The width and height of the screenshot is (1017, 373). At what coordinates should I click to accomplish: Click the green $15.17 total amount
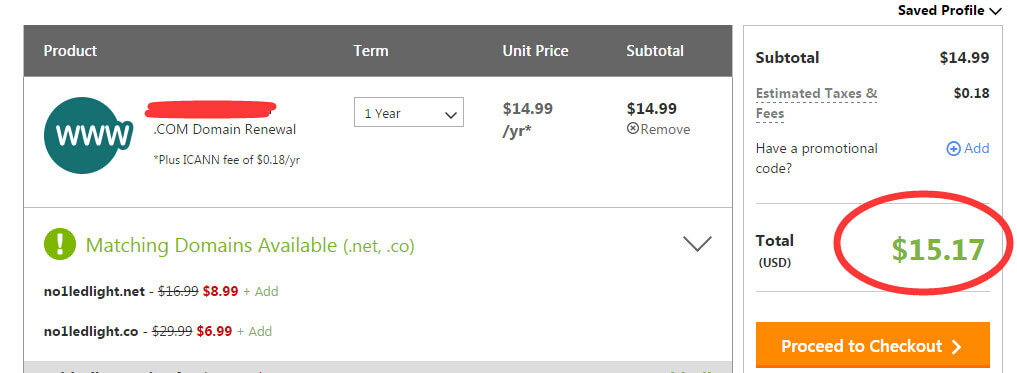938,249
